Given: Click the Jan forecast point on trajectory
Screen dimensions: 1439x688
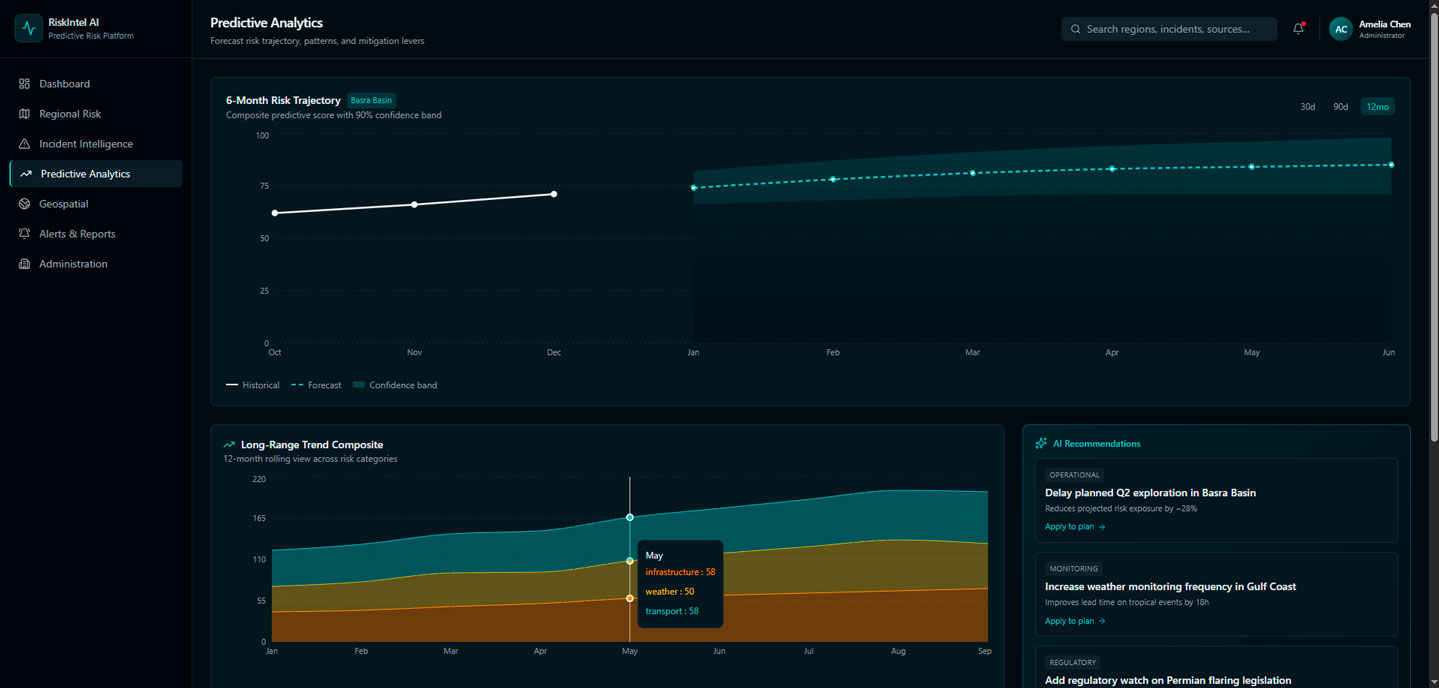Looking at the screenshot, I should tap(693, 187).
